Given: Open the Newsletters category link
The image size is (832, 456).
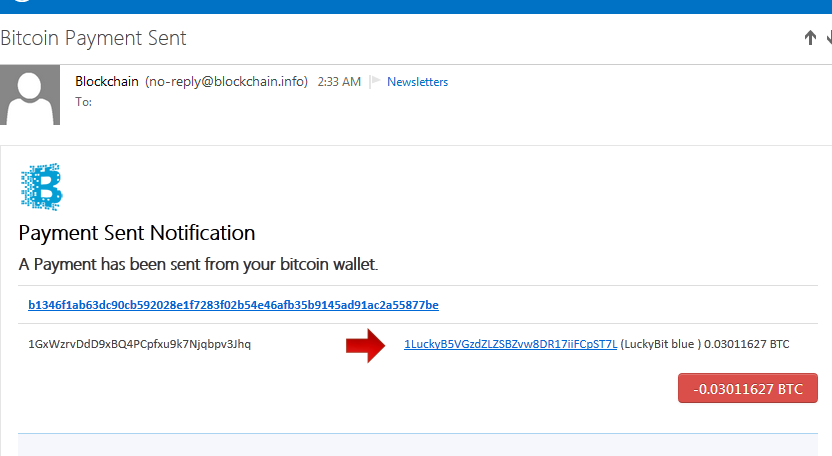Looking at the screenshot, I should click(417, 82).
